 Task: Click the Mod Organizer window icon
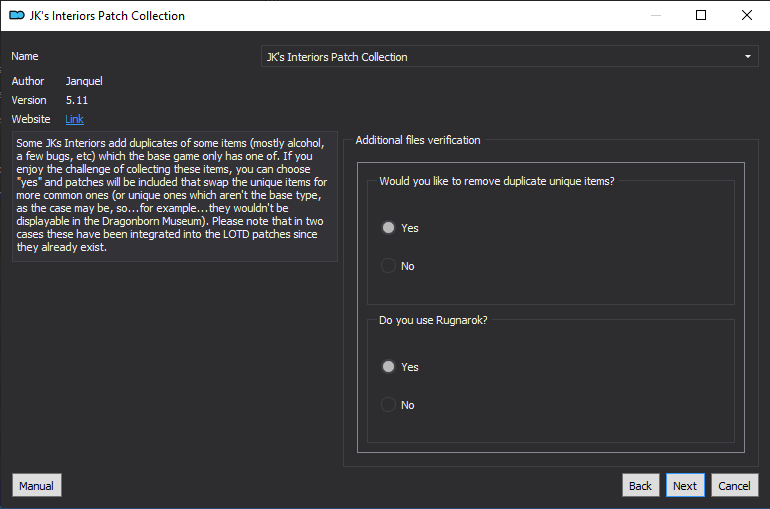pyautogui.click(x=17, y=15)
